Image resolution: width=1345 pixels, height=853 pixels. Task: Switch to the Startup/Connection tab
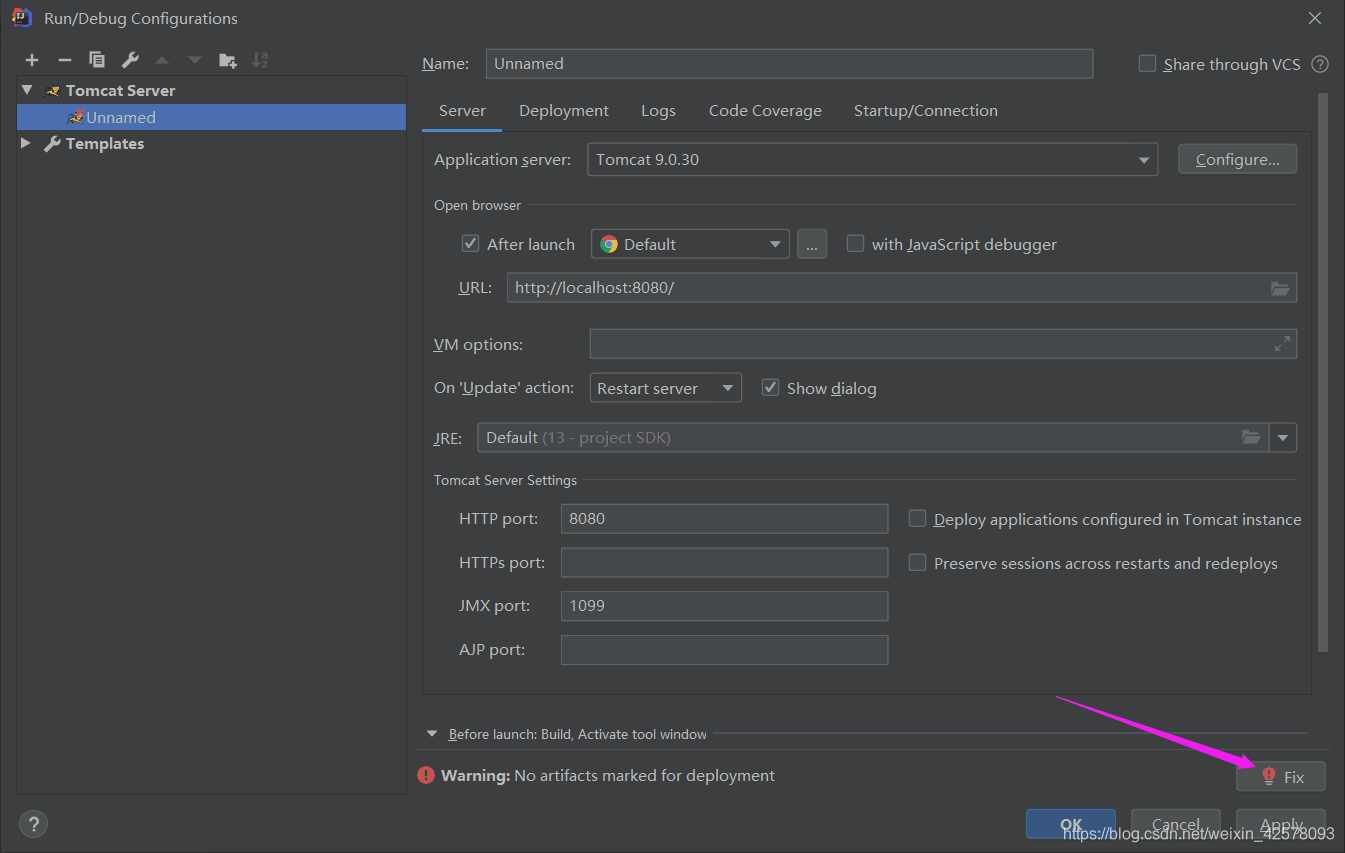[926, 111]
